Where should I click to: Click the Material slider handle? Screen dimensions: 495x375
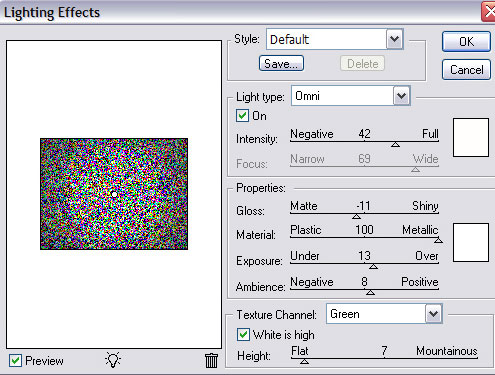pos(438,240)
